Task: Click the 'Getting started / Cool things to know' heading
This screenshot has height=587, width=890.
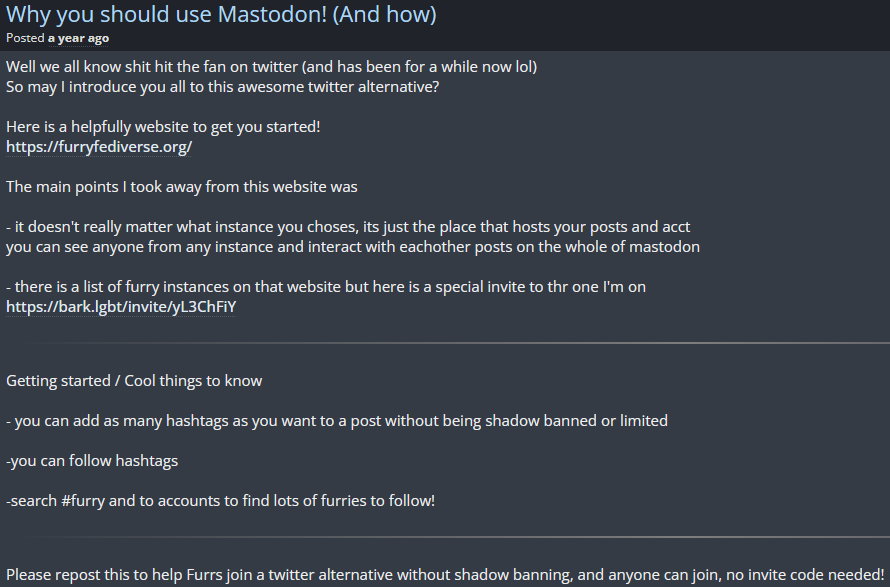Action: pyautogui.click(x=134, y=381)
